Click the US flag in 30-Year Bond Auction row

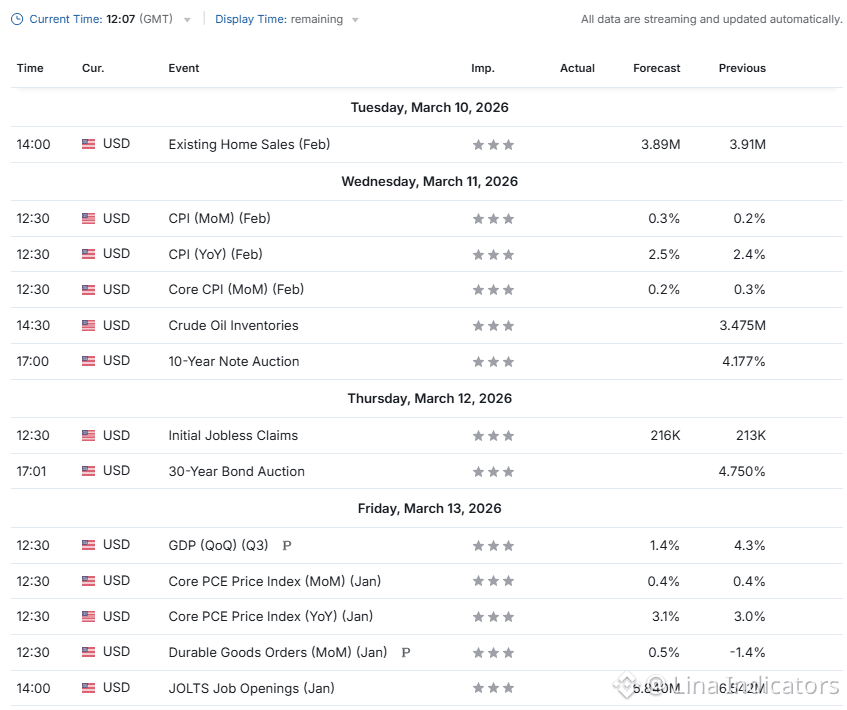point(88,471)
